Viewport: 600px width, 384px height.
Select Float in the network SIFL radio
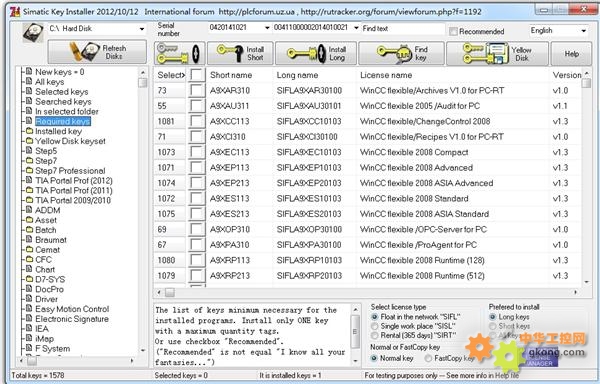coord(375,317)
